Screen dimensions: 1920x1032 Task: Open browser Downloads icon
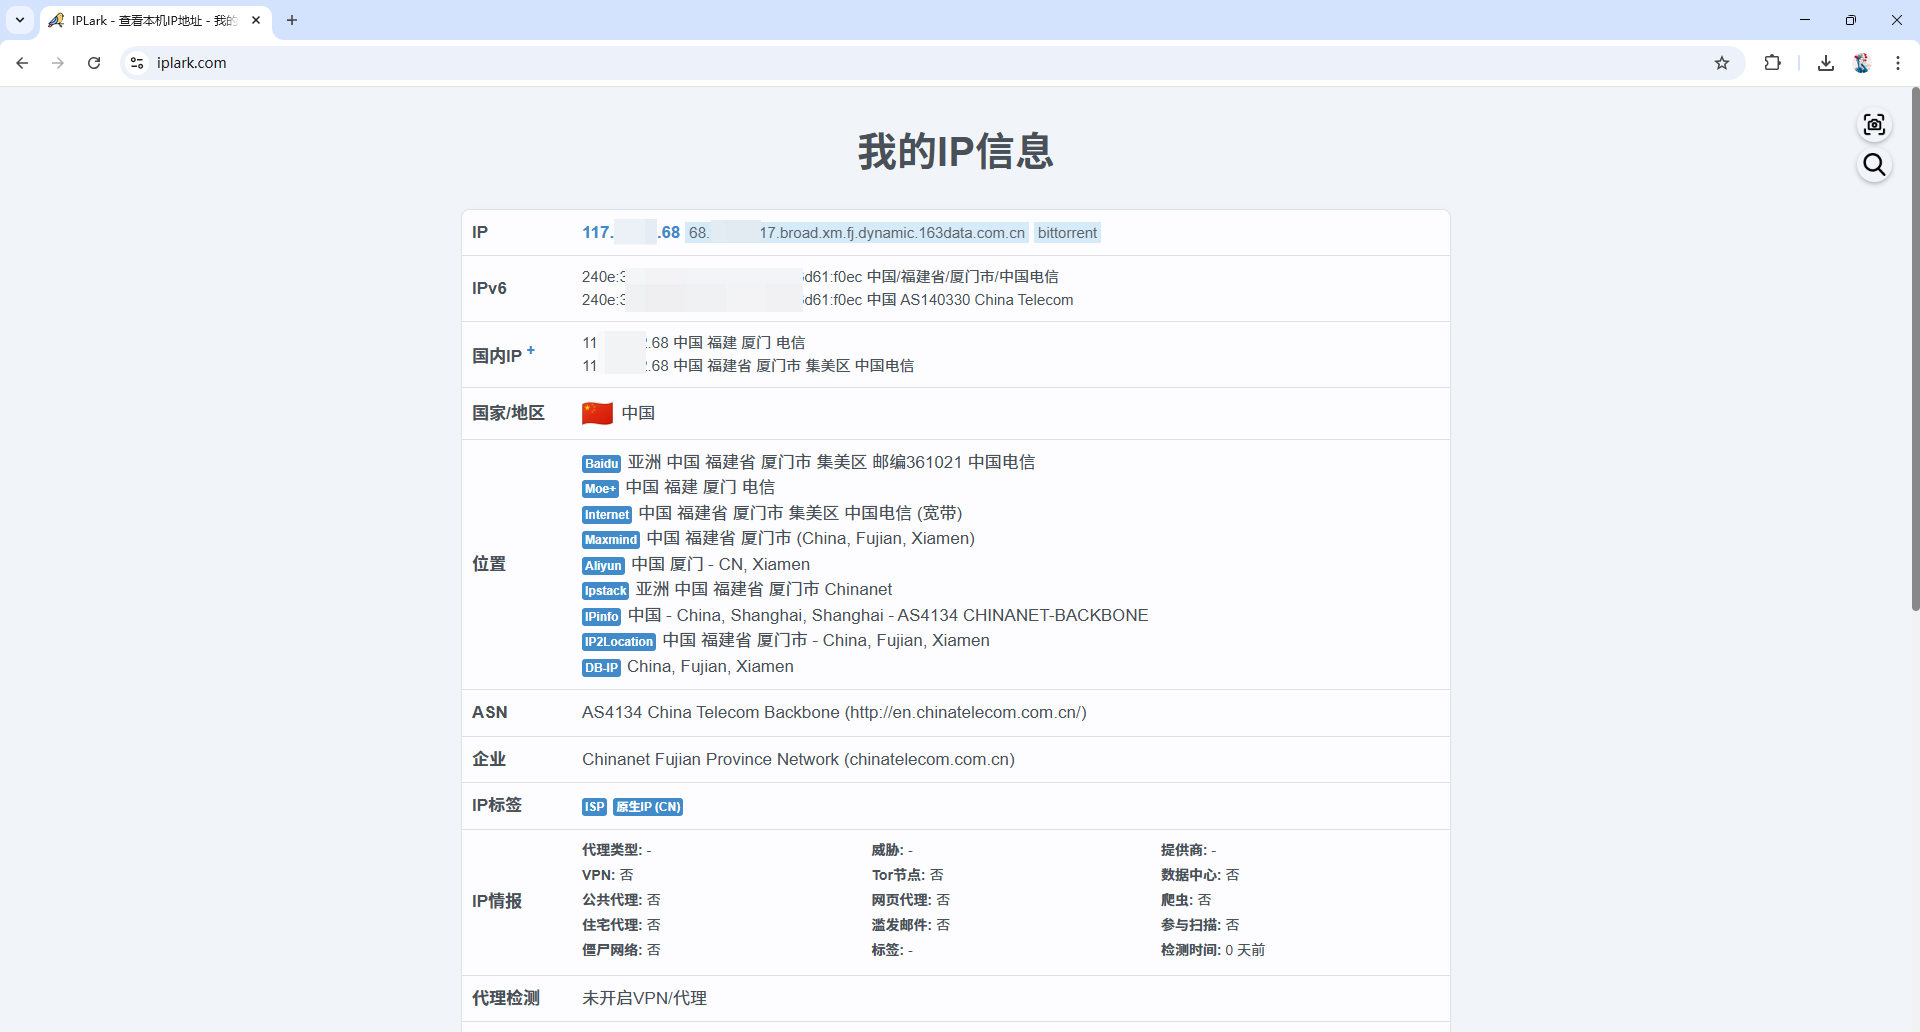click(x=1826, y=63)
